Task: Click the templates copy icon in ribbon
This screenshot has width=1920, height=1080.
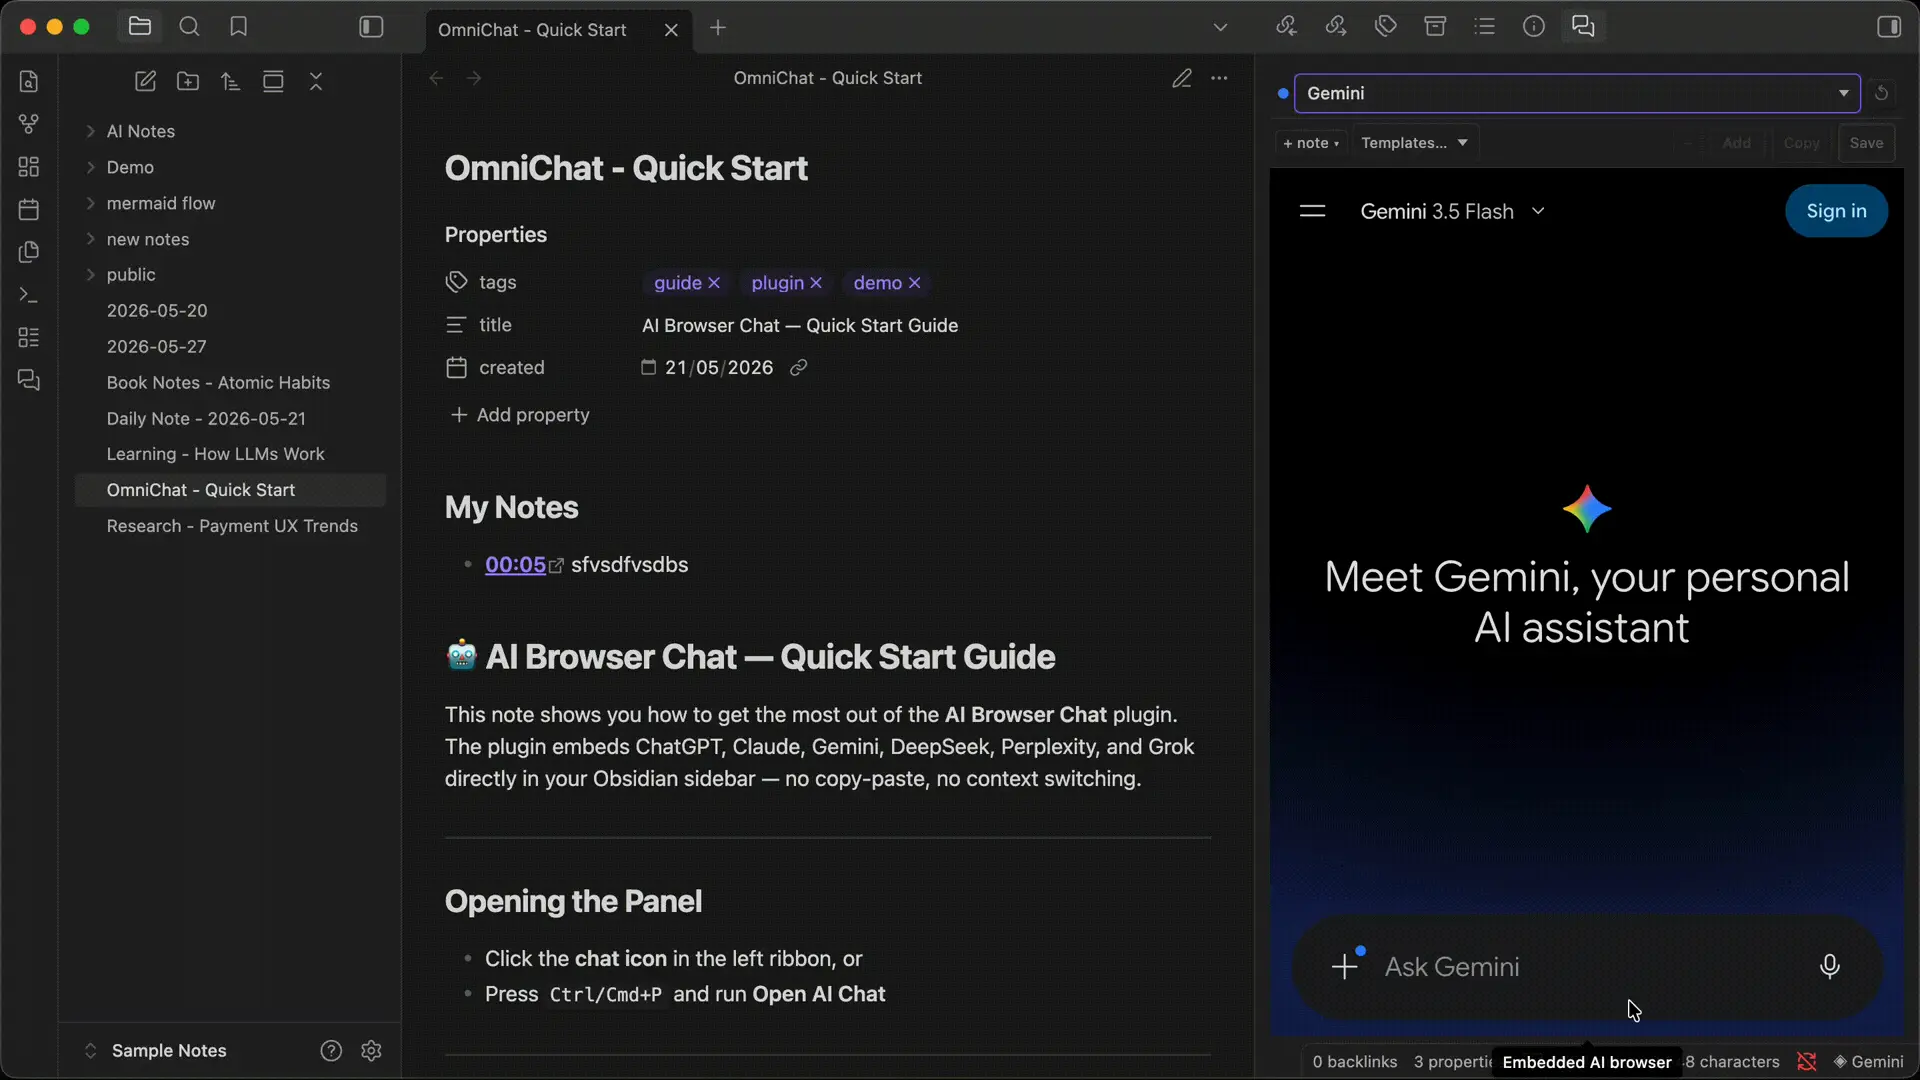Action: point(29,252)
